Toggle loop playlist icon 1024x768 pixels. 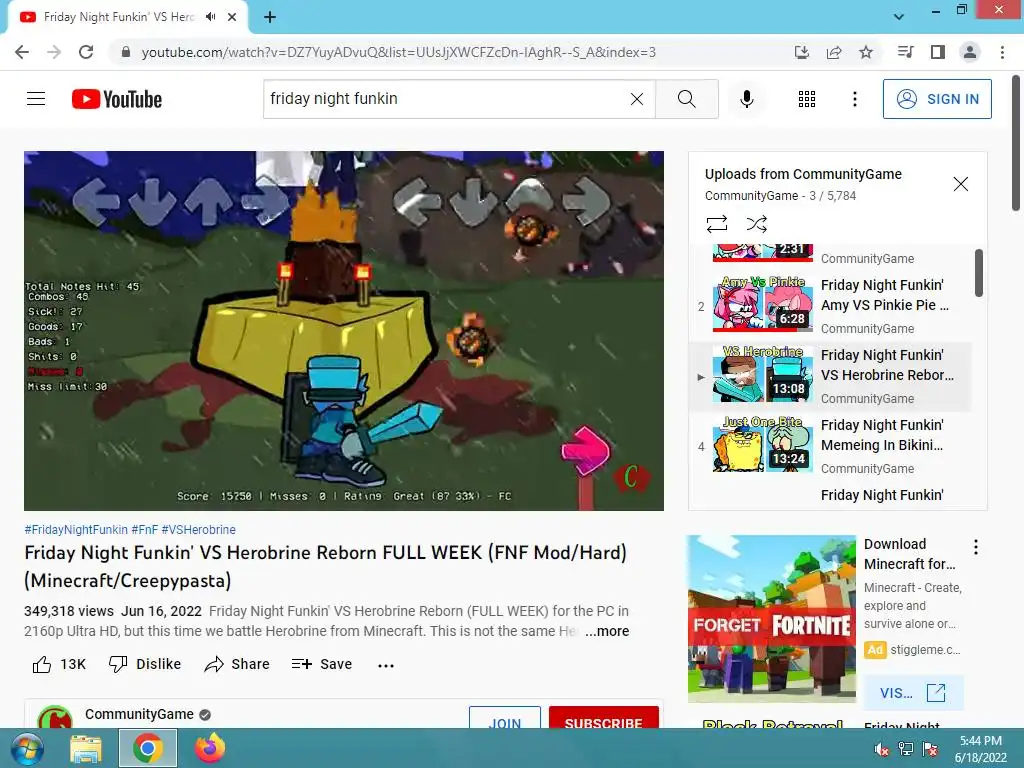716,224
